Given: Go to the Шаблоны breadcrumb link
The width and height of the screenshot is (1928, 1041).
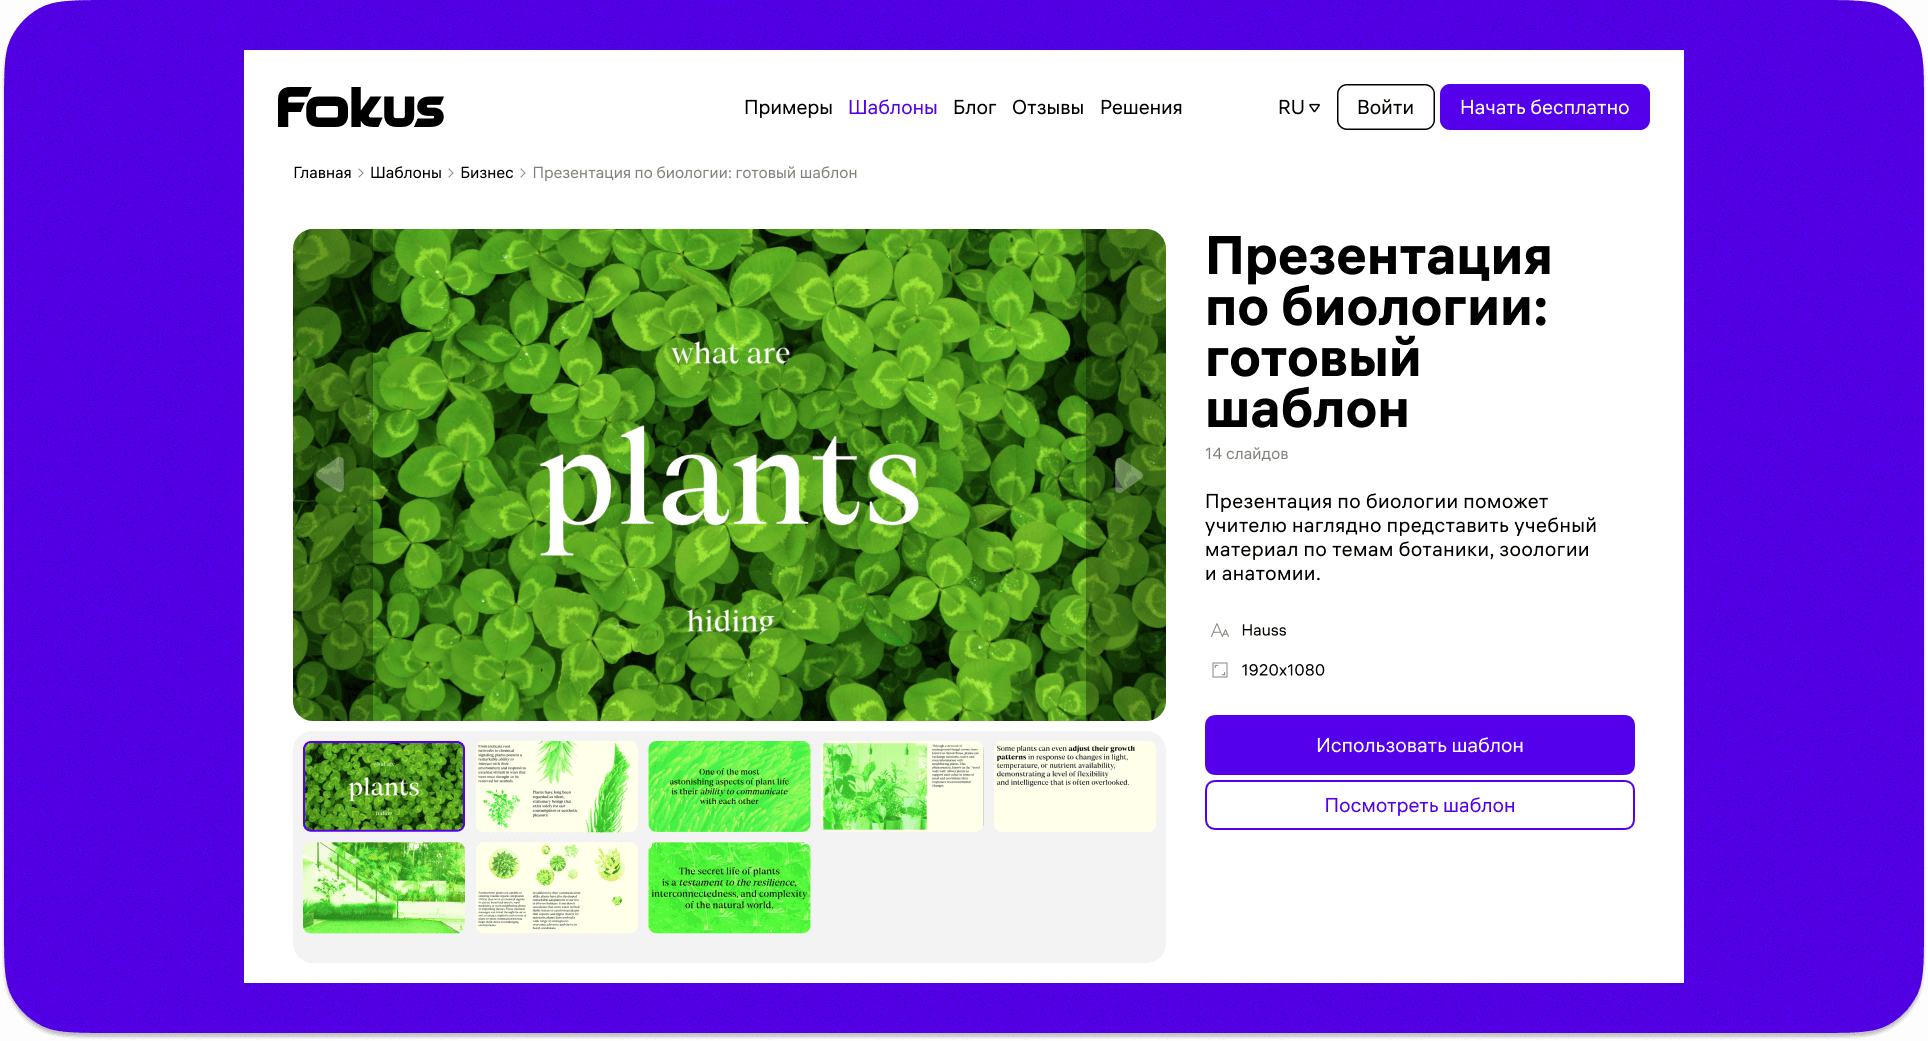Looking at the screenshot, I should (x=405, y=173).
